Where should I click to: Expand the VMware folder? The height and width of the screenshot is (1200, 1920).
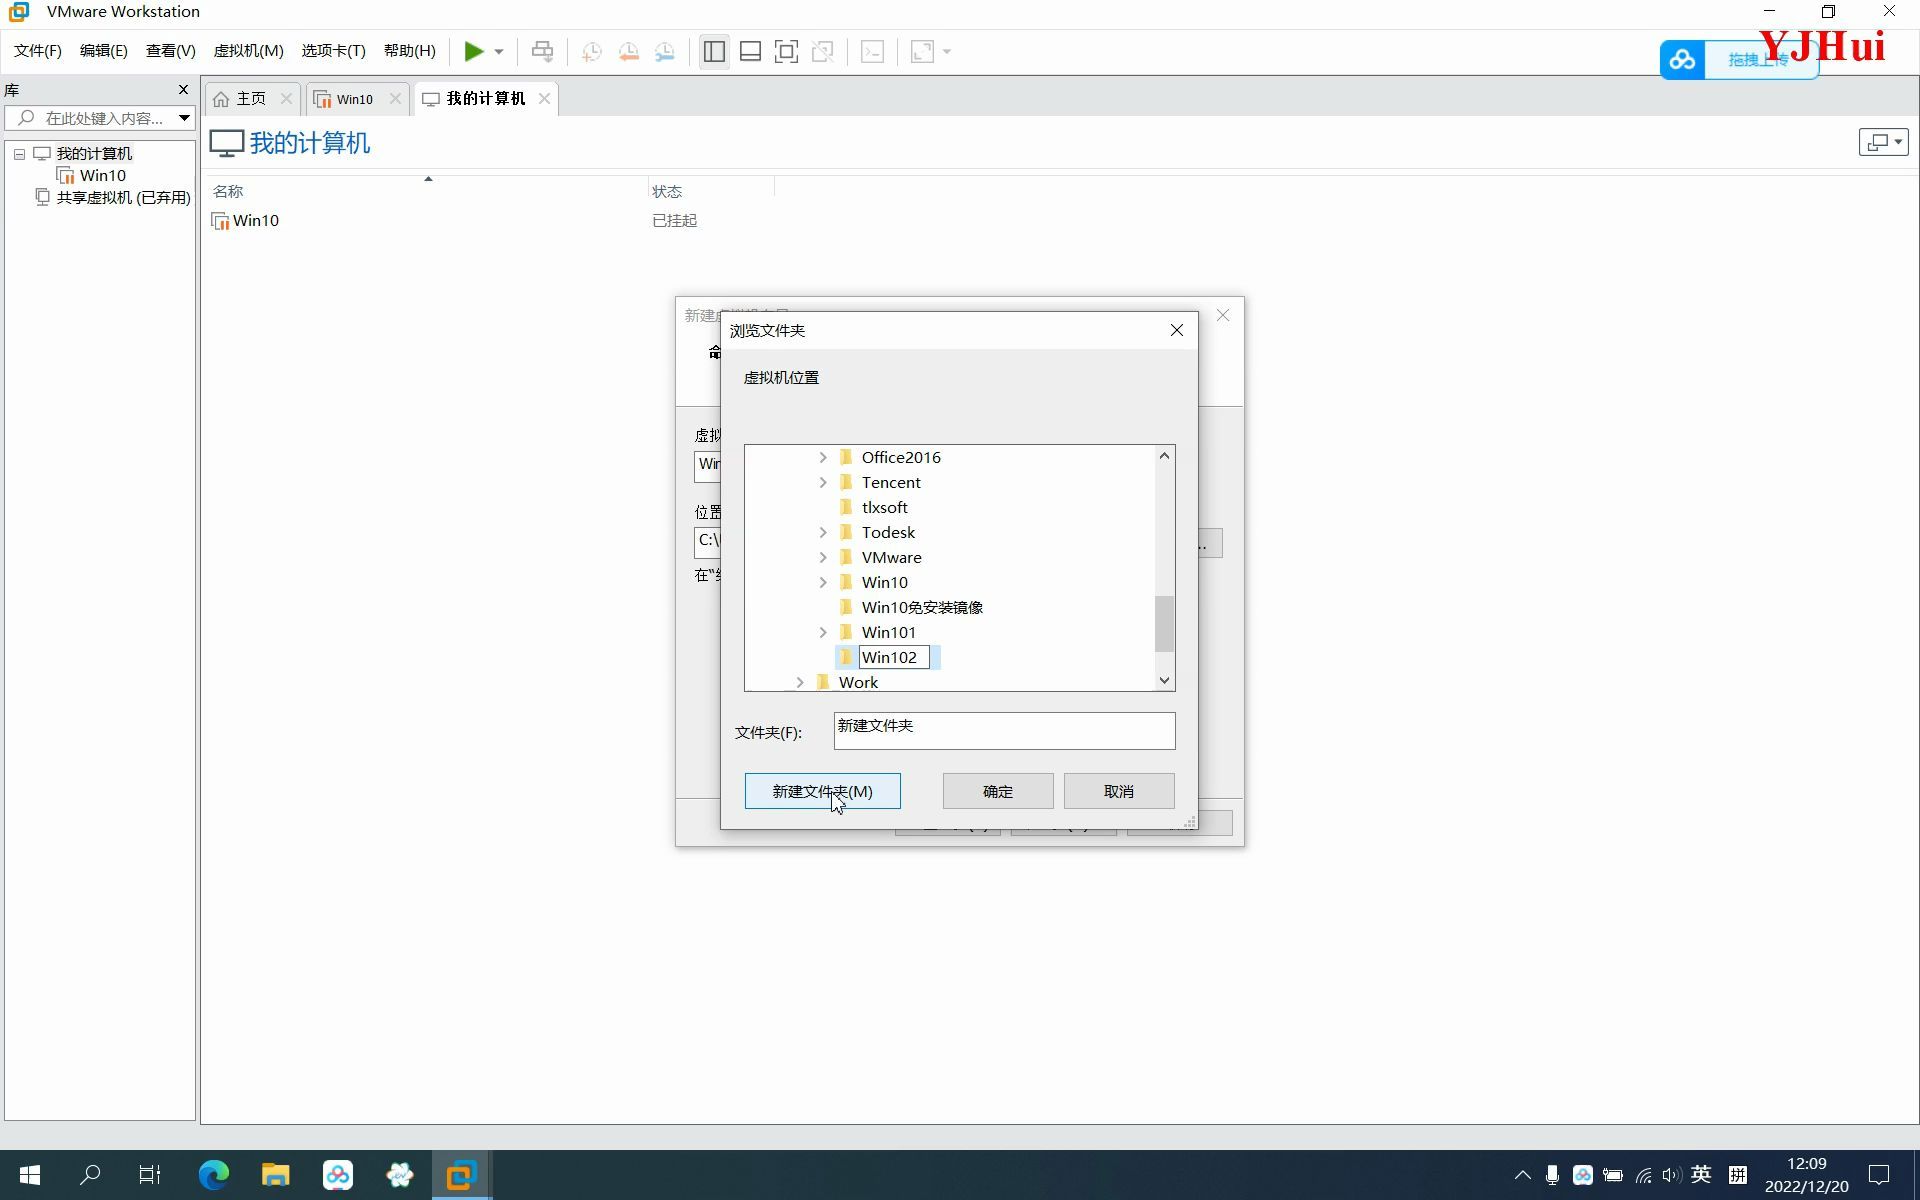(x=823, y=558)
